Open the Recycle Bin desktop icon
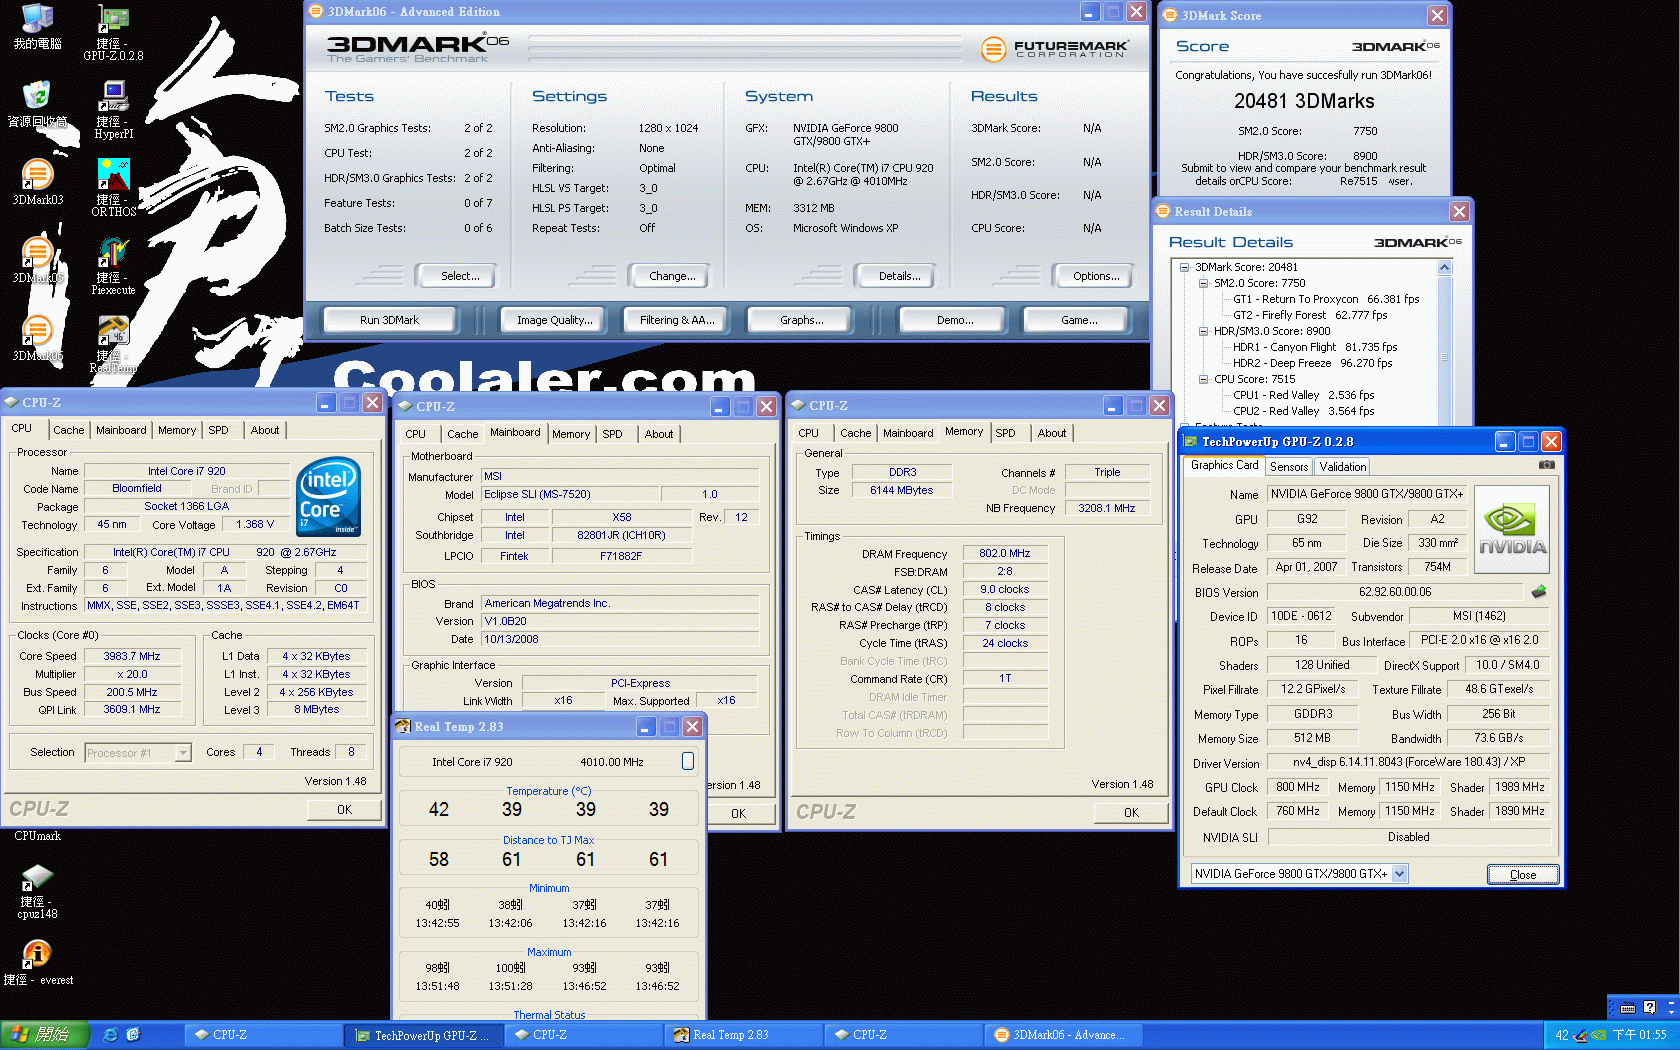Viewport: 1680px width, 1050px height. 37,103
